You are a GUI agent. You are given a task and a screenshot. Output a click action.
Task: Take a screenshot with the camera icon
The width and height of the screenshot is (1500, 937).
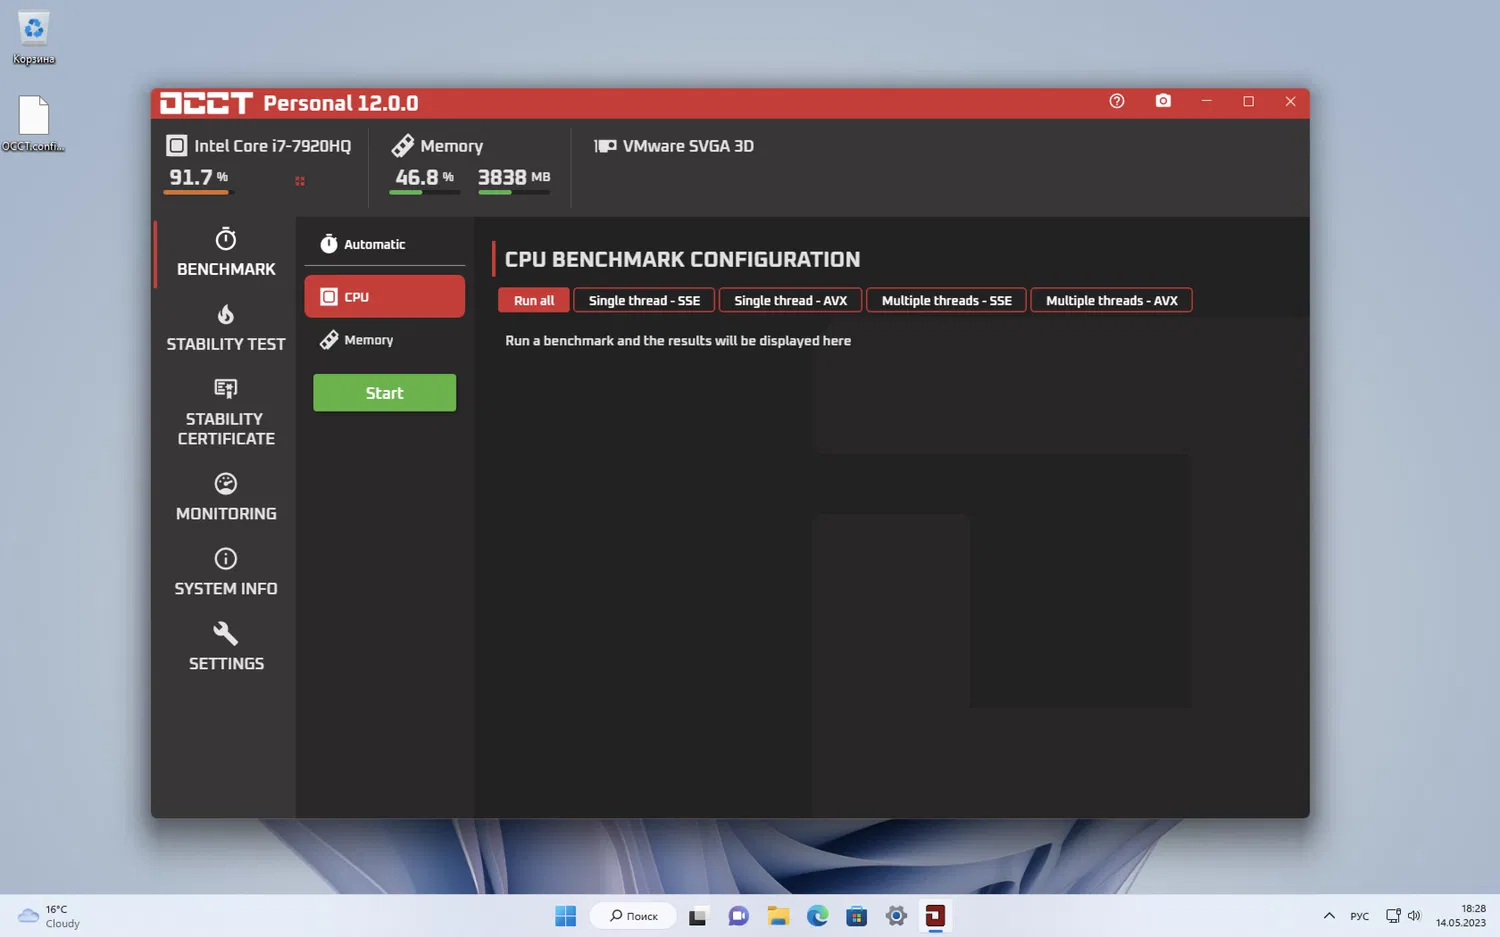1163,101
